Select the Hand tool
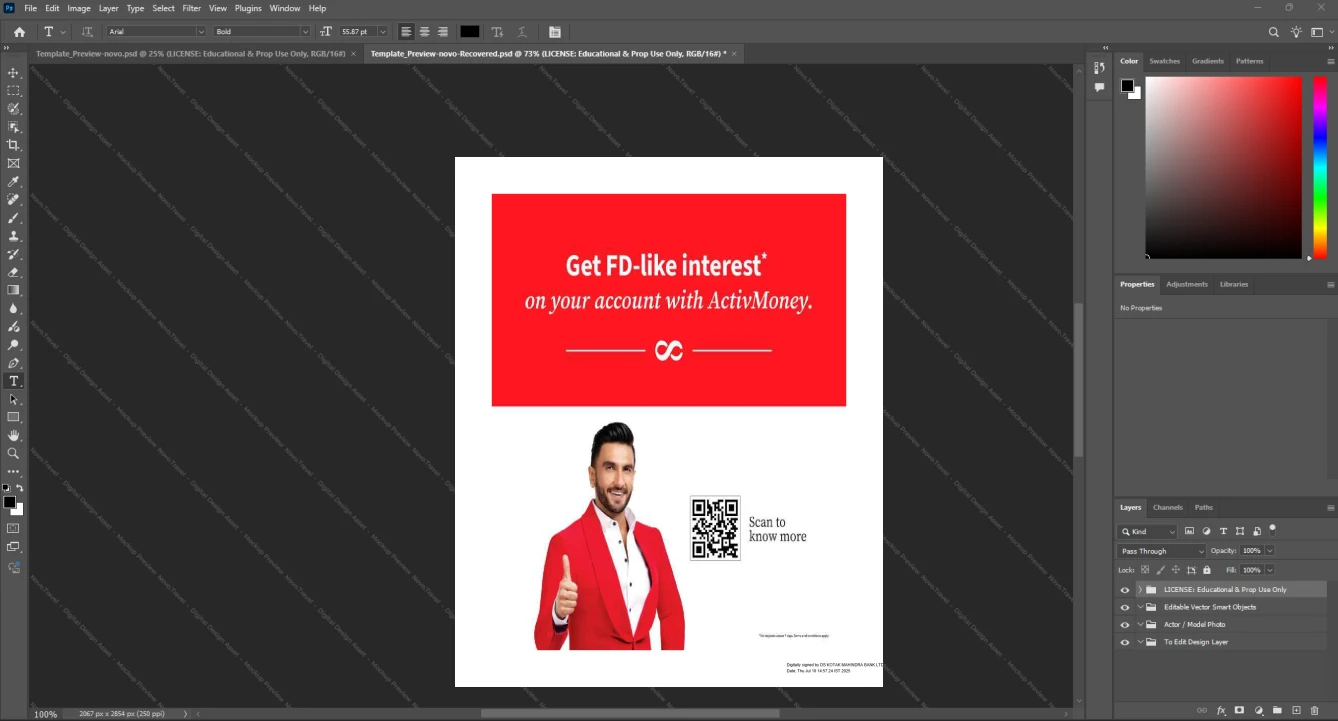This screenshot has height=721, width=1338. click(13, 435)
